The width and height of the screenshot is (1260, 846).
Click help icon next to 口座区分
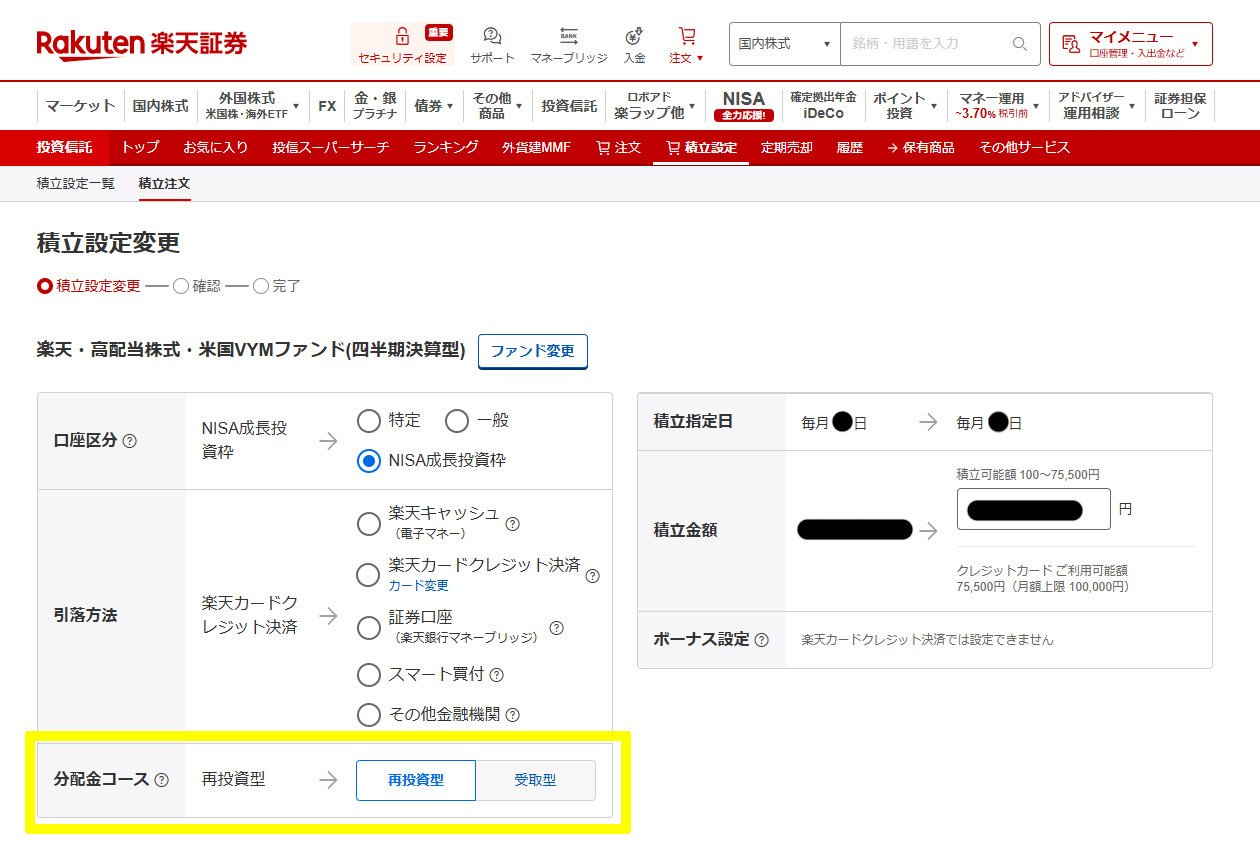click(x=130, y=441)
